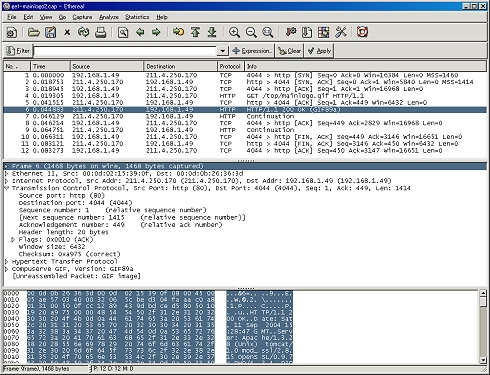Reload the capture file icon
Image resolution: width=490 pixels, height=375 pixels.
[x=83, y=32]
